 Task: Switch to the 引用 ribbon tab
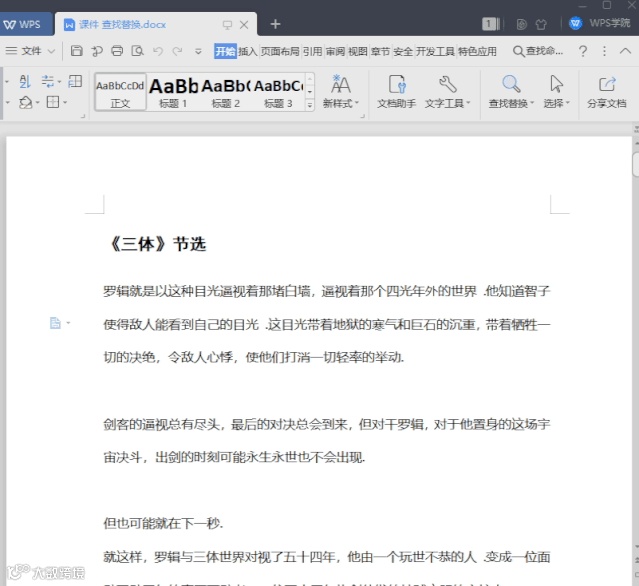point(312,51)
